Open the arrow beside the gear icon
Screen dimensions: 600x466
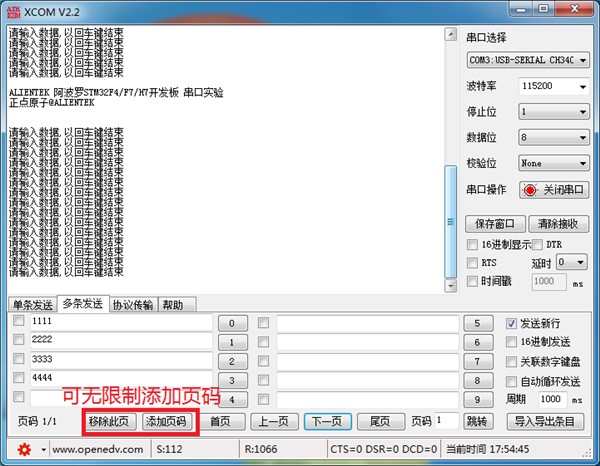[43, 450]
